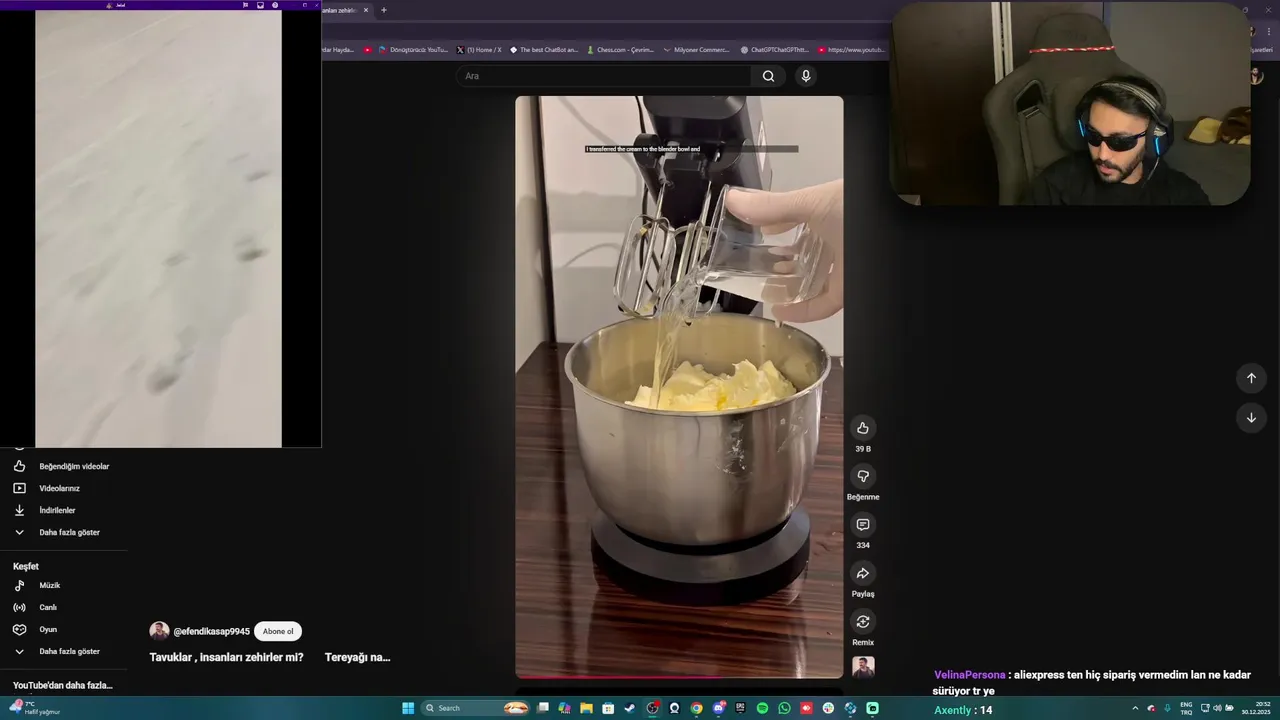Open the https://www.youtub... bookmark
This screenshot has width=1280, height=720.
(851, 49)
